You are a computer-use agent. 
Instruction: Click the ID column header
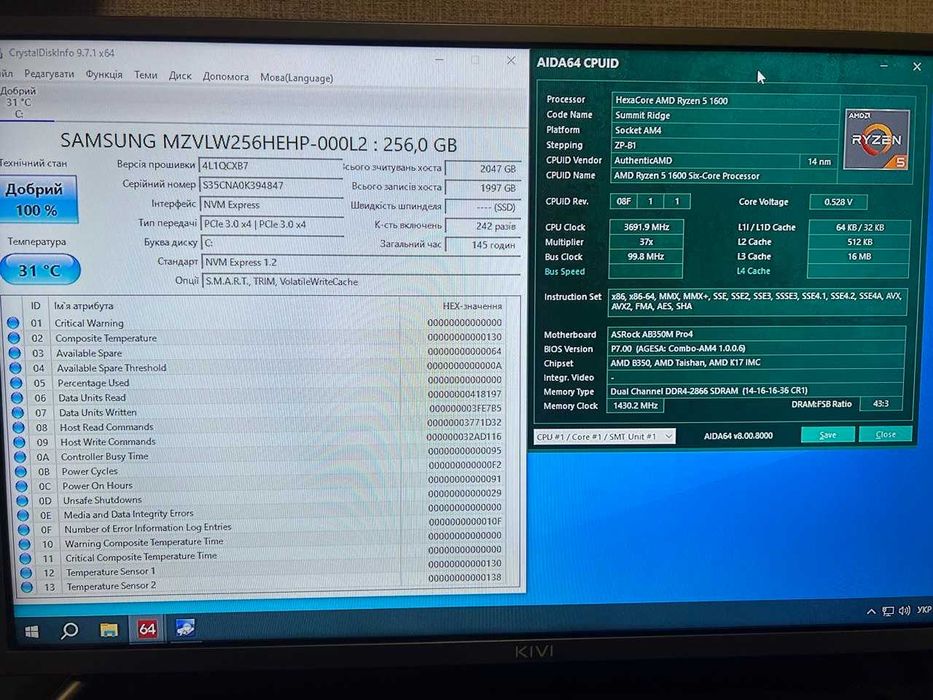(36, 306)
